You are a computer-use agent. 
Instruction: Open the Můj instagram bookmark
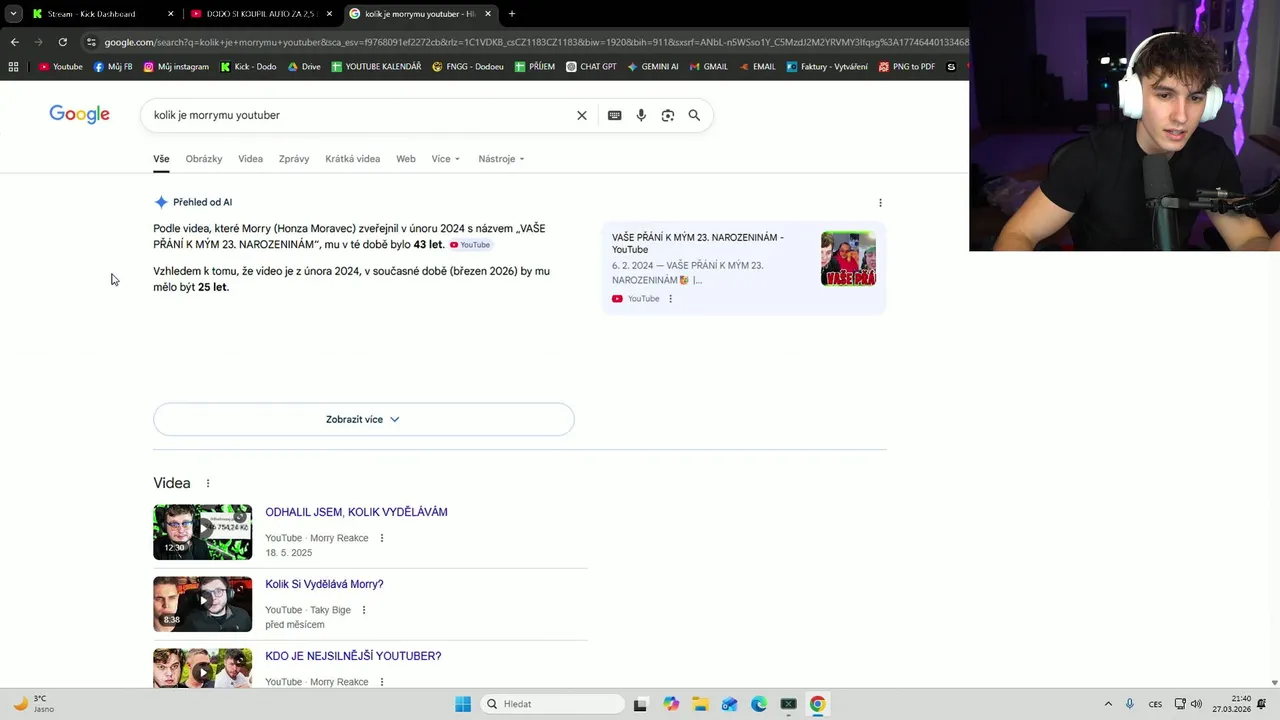click(x=176, y=67)
